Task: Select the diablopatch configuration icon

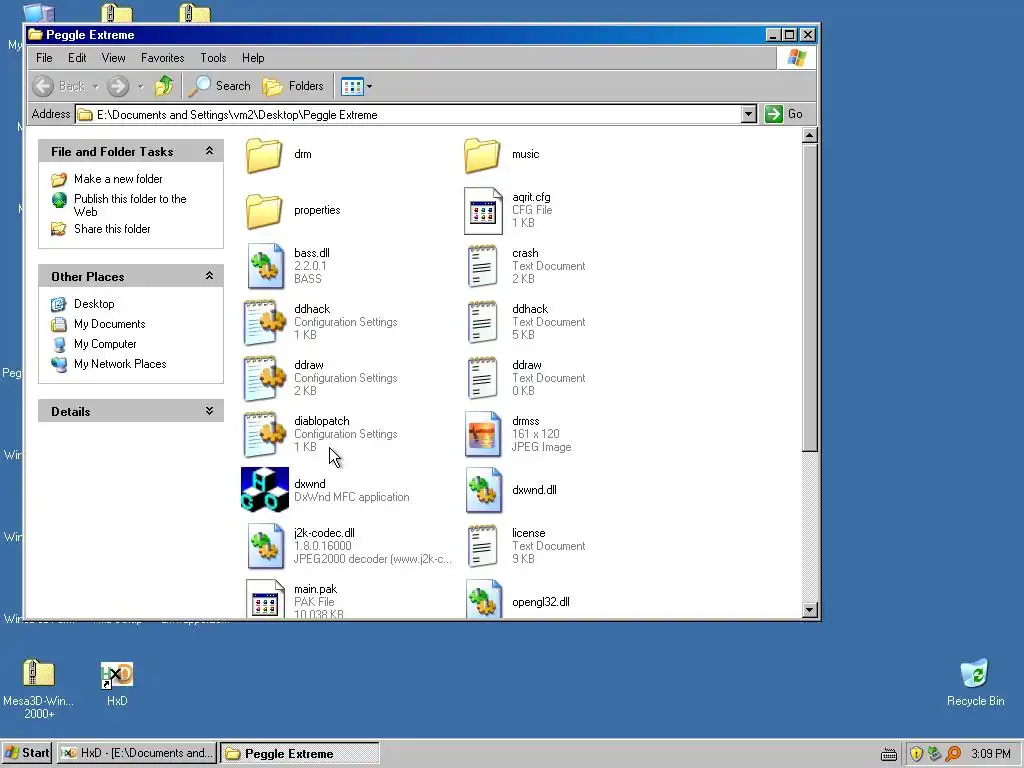Action: (x=264, y=434)
